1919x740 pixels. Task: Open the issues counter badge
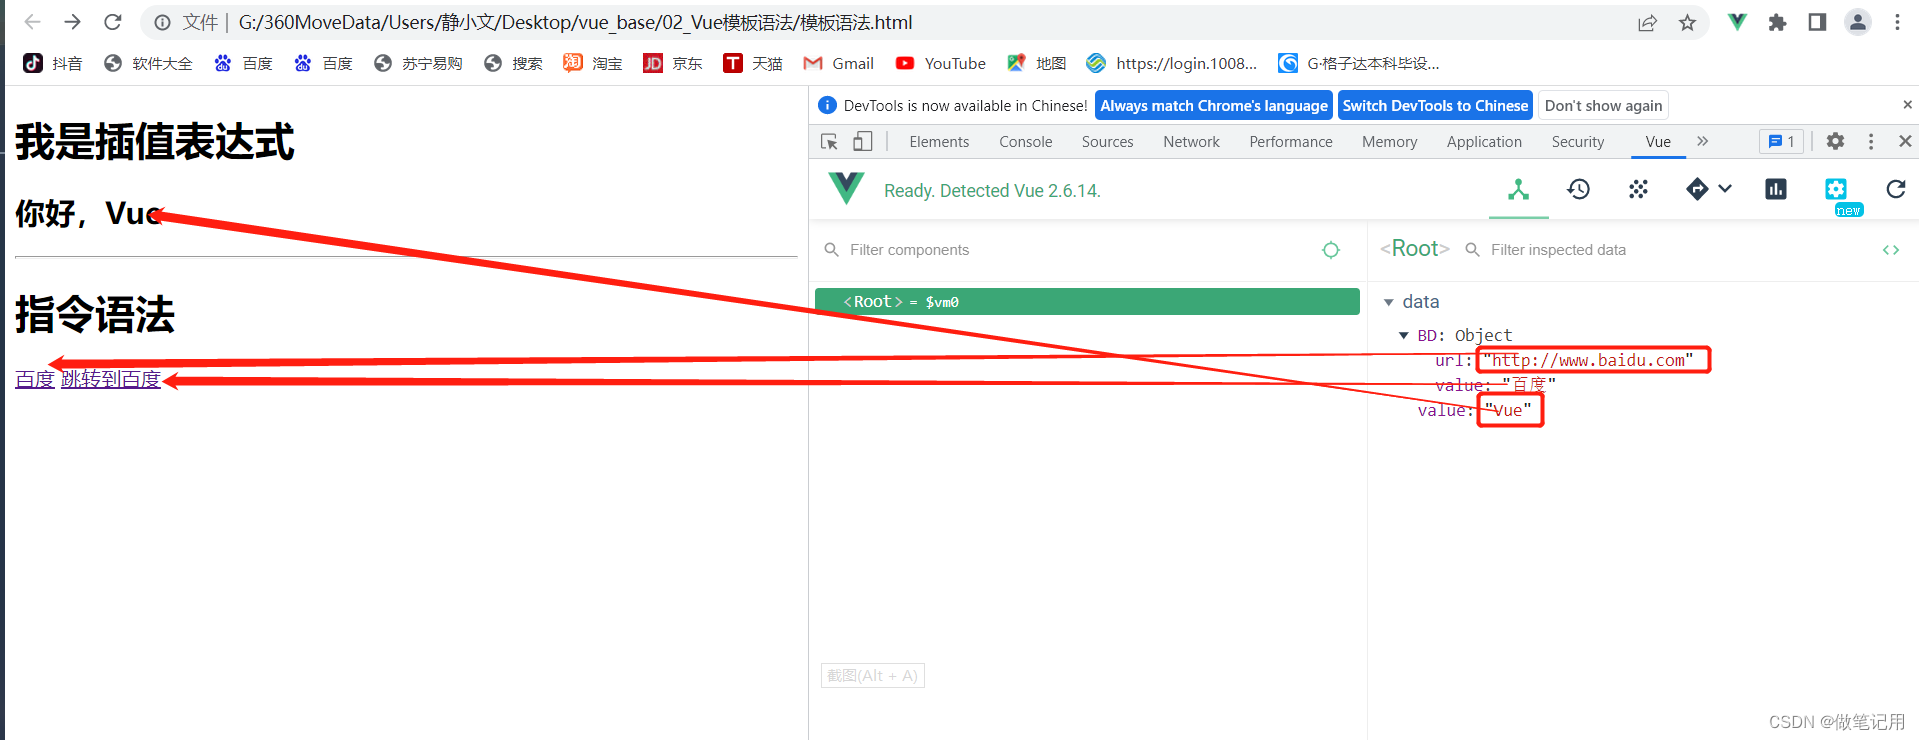tap(1782, 142)
